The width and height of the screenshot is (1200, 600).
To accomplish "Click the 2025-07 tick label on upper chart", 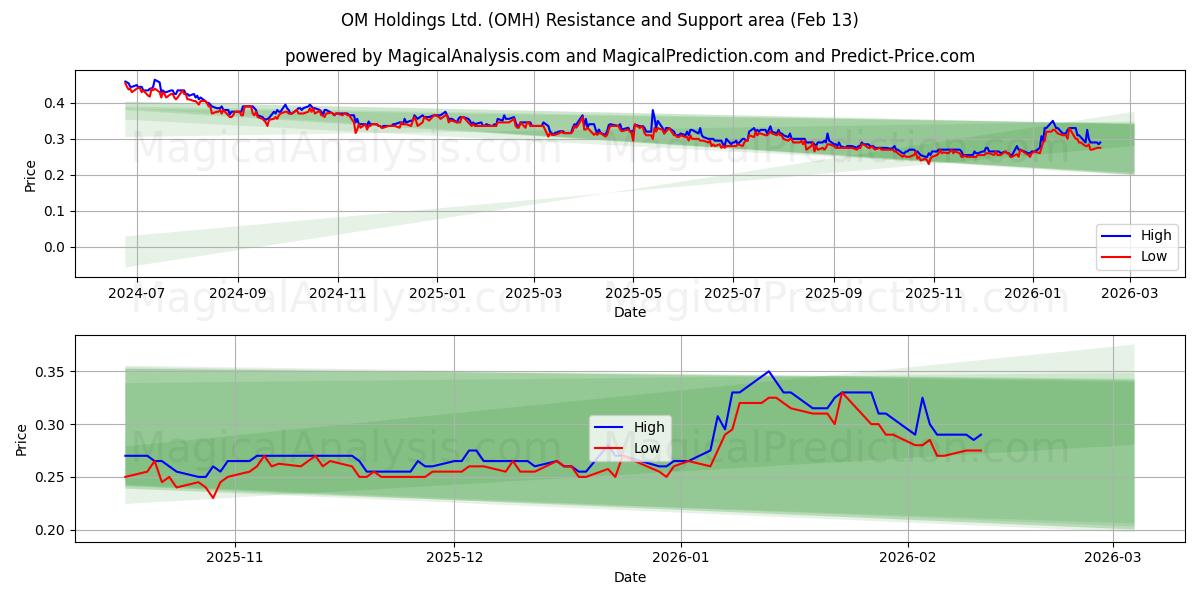I will click(732, 294).
